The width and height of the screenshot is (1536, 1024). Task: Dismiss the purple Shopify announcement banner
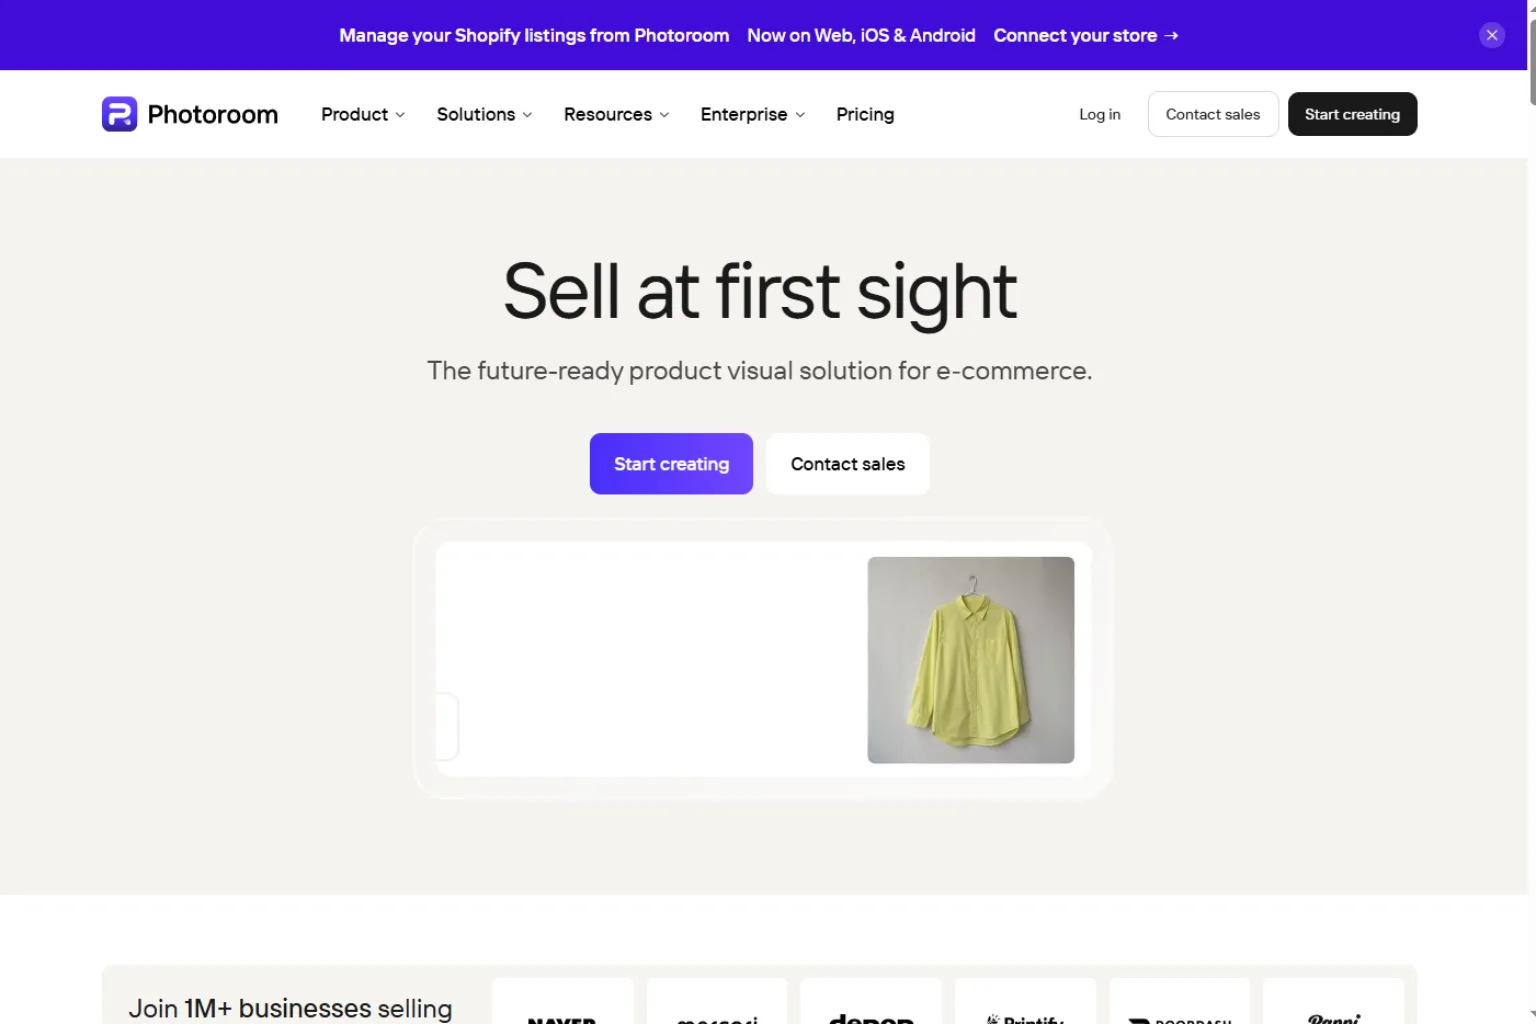(1491, 35)
